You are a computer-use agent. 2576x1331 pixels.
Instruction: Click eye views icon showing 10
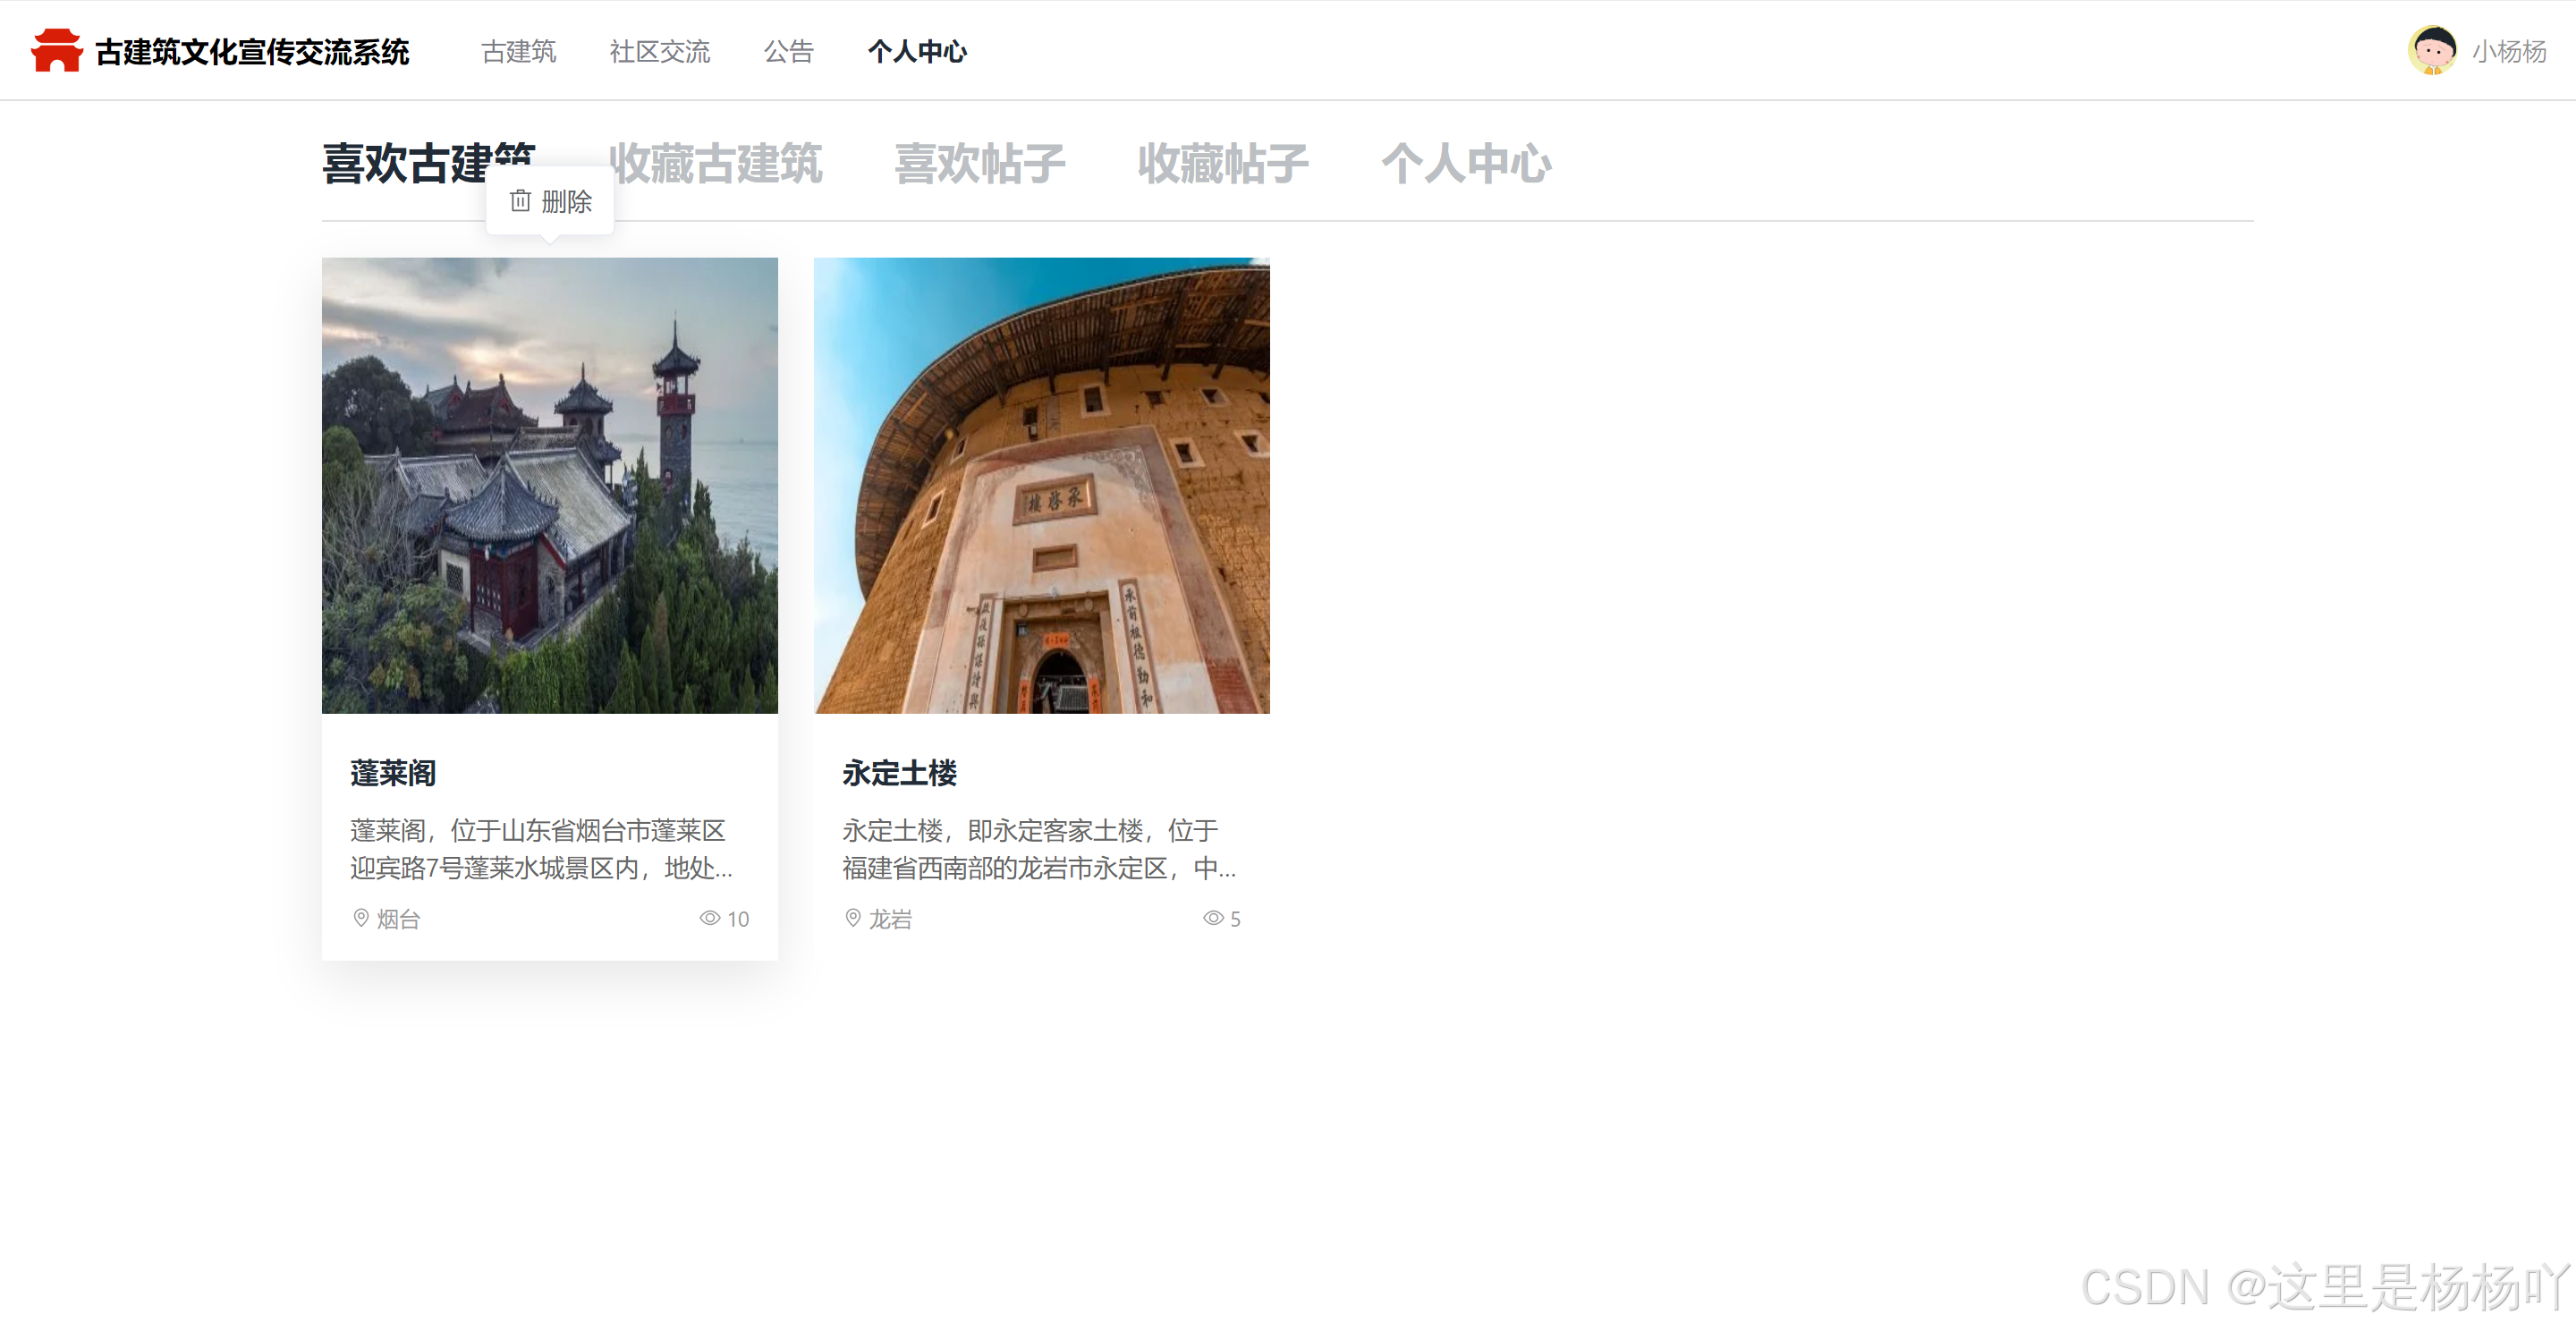click(x=709, y=918)
